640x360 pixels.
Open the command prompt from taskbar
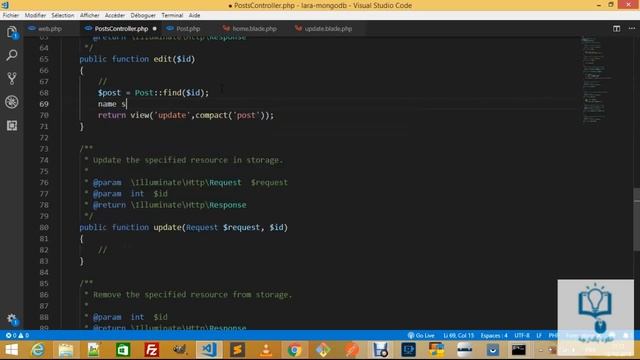[518, 350]
